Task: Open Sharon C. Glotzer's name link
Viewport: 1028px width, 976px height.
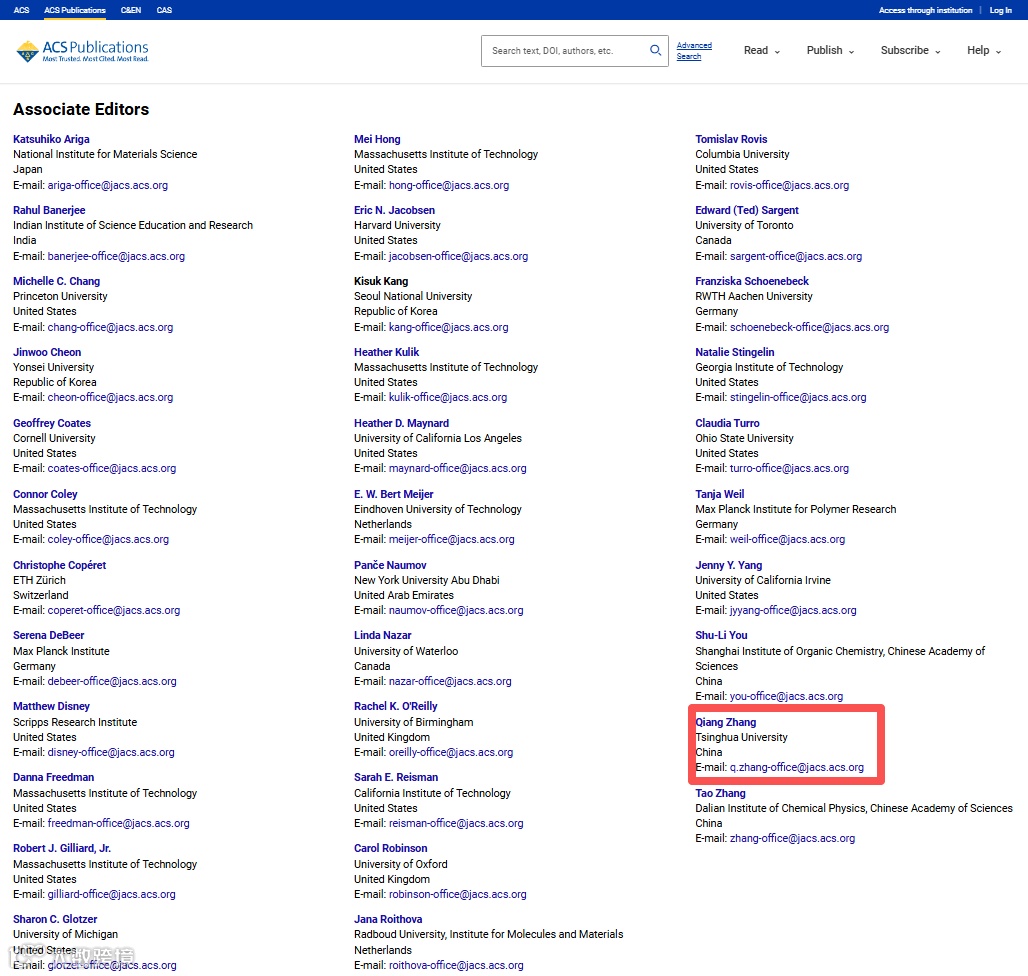Action: point(55,919)
